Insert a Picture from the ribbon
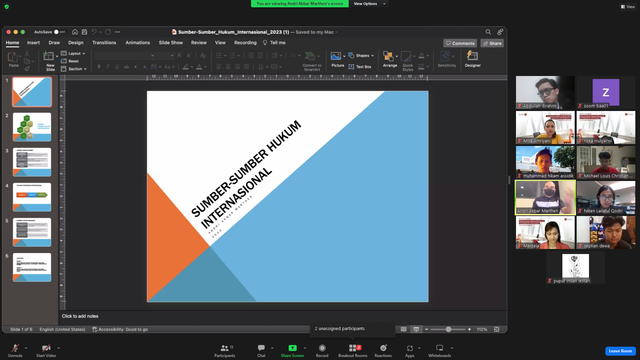 [336, 56]
